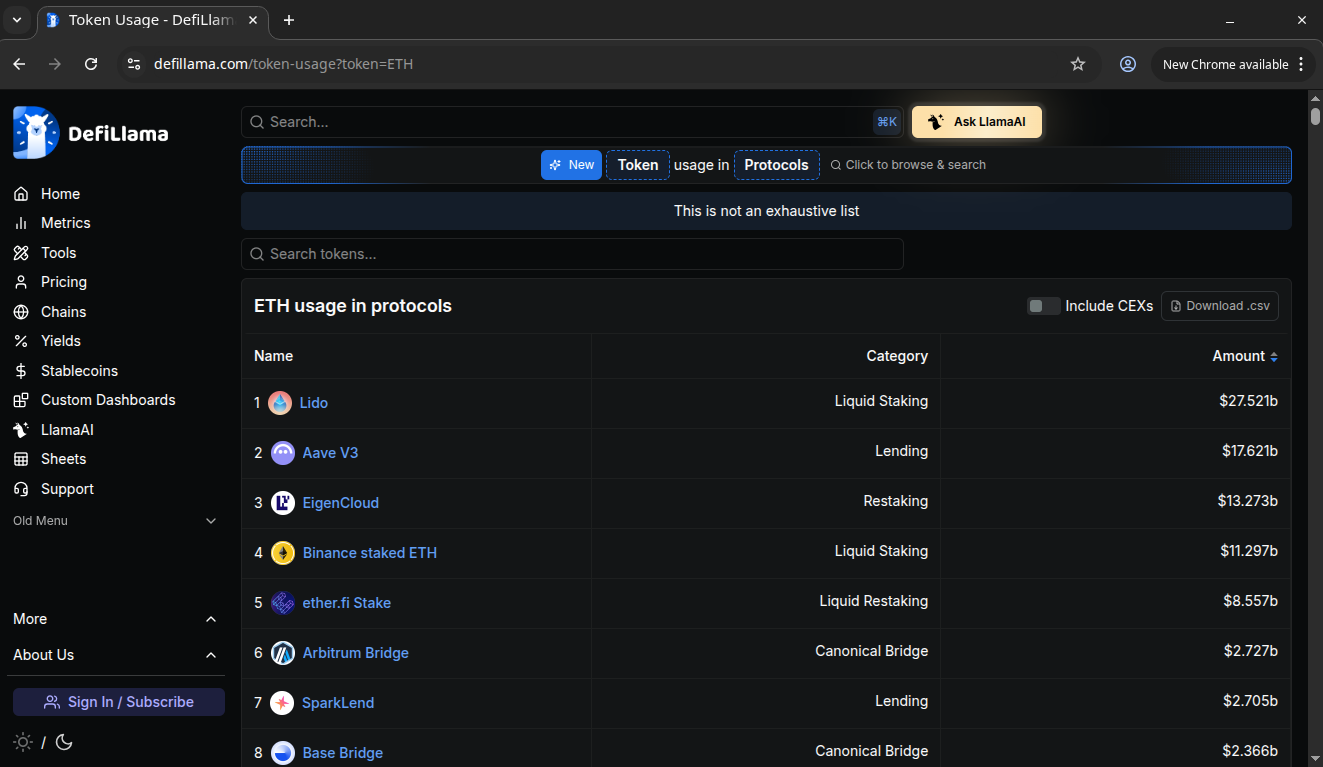The height and width of the screenshot is (767, 1323).
Task: Click the Aave V3 protocol icon
Action: 283,453
